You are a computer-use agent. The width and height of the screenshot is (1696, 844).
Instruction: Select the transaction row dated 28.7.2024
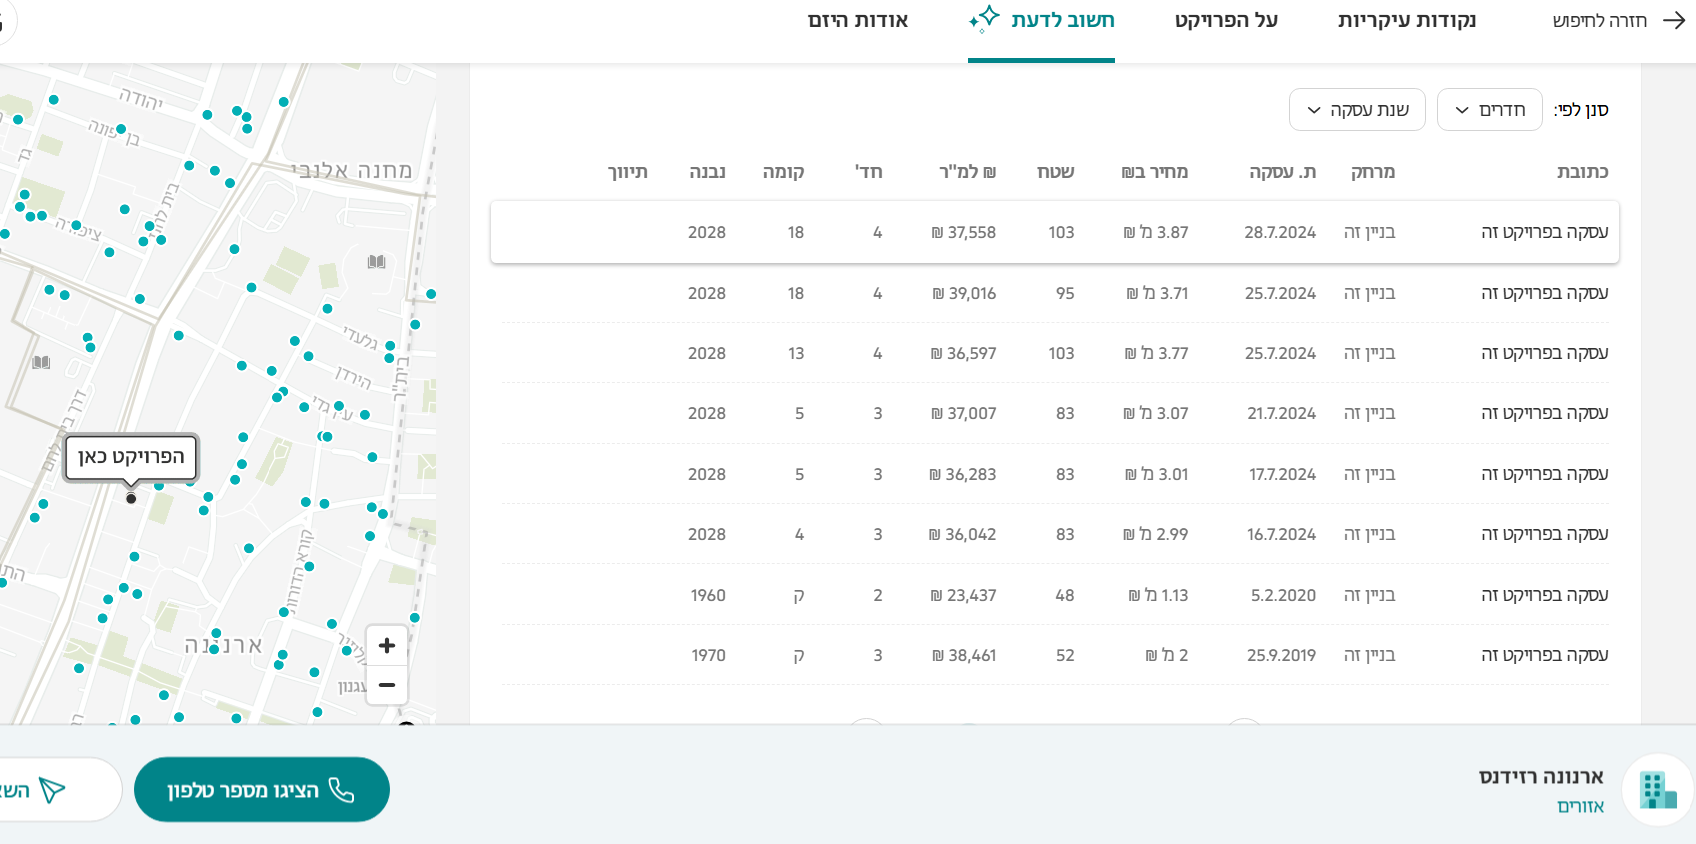click(x=1054, y=232)
